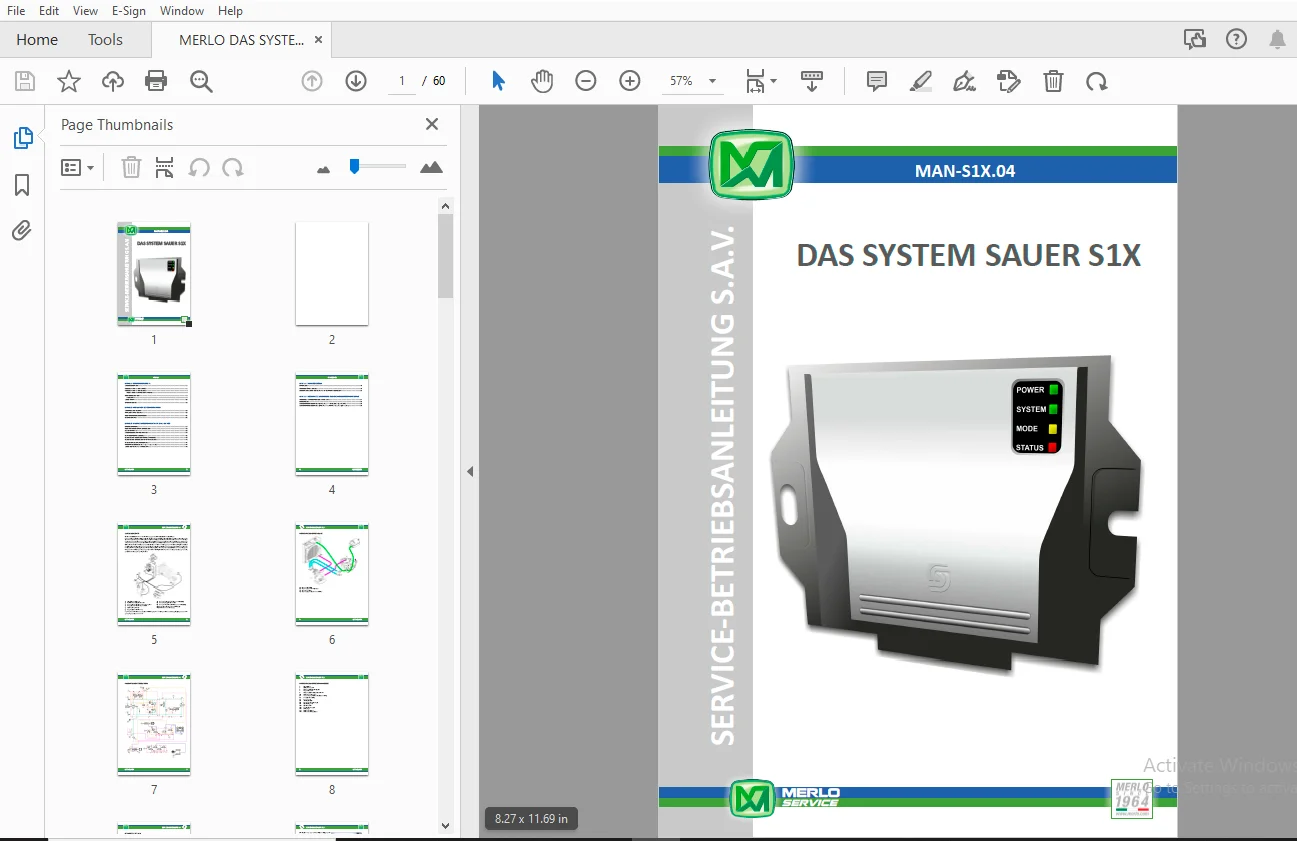Viewport: 1297px width, 841px height.
Task: Select page 1 thumbnail
Action: click(154, 274)
